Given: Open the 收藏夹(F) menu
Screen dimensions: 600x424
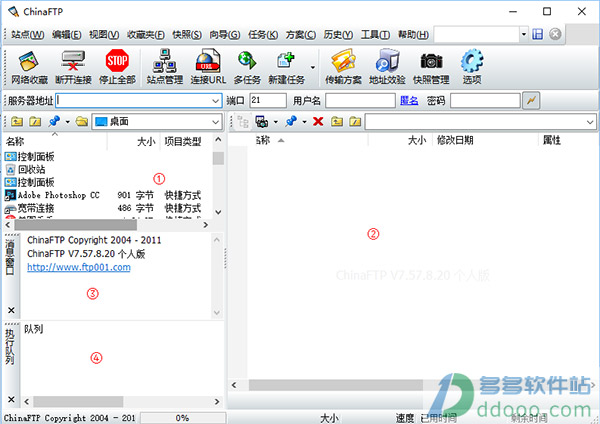Looking at the screenshot, I should pyautogui.click(x=146, y=34).
